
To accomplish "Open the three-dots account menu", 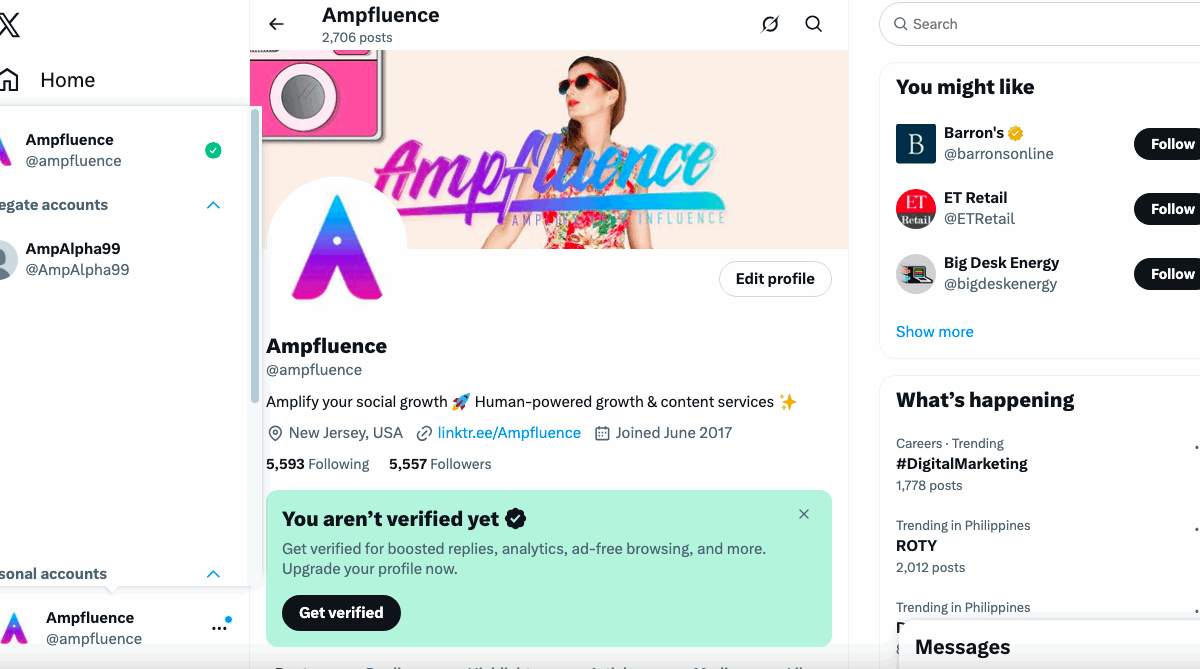I will click(219, 628).
